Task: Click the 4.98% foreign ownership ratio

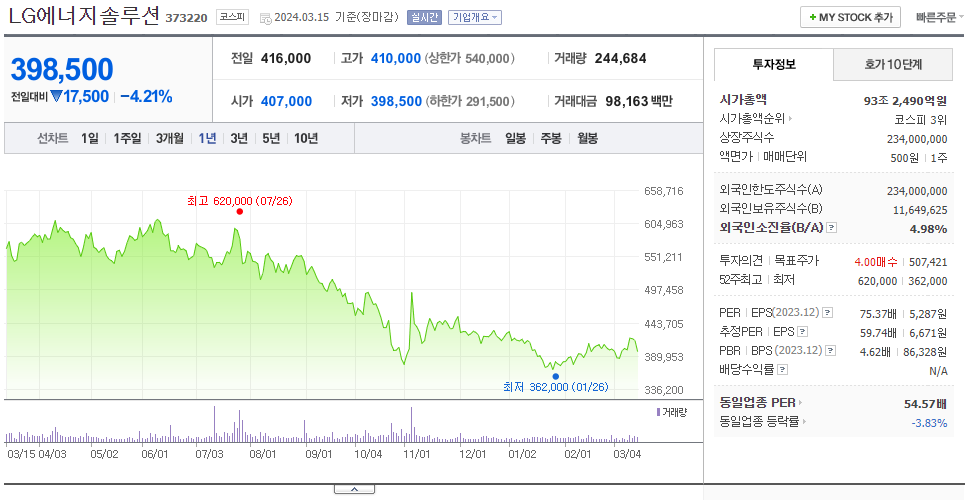Action: tap(928, 229)
